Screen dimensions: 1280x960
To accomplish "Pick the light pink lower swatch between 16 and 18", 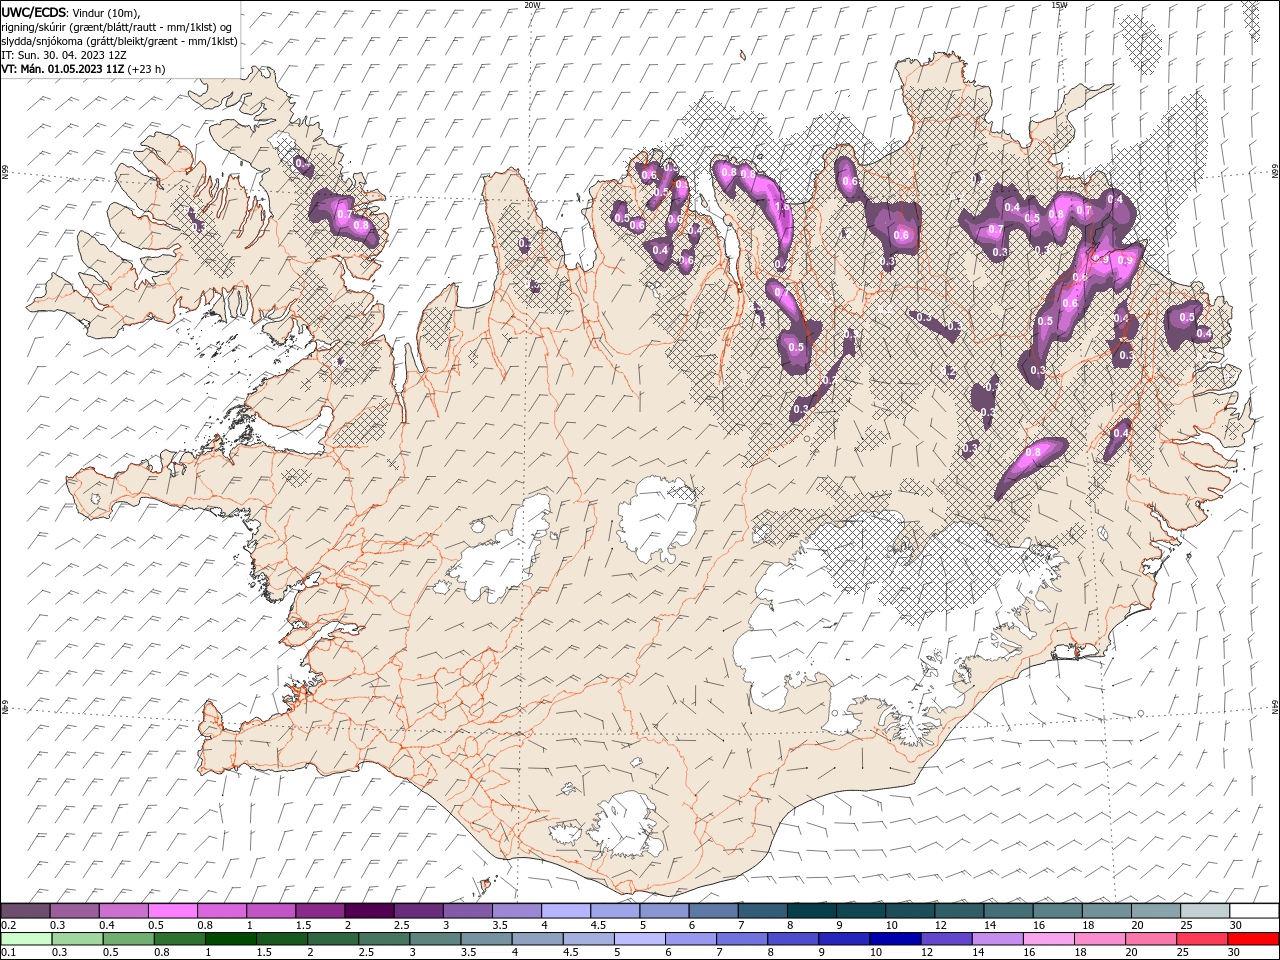I will (1048, 939).
